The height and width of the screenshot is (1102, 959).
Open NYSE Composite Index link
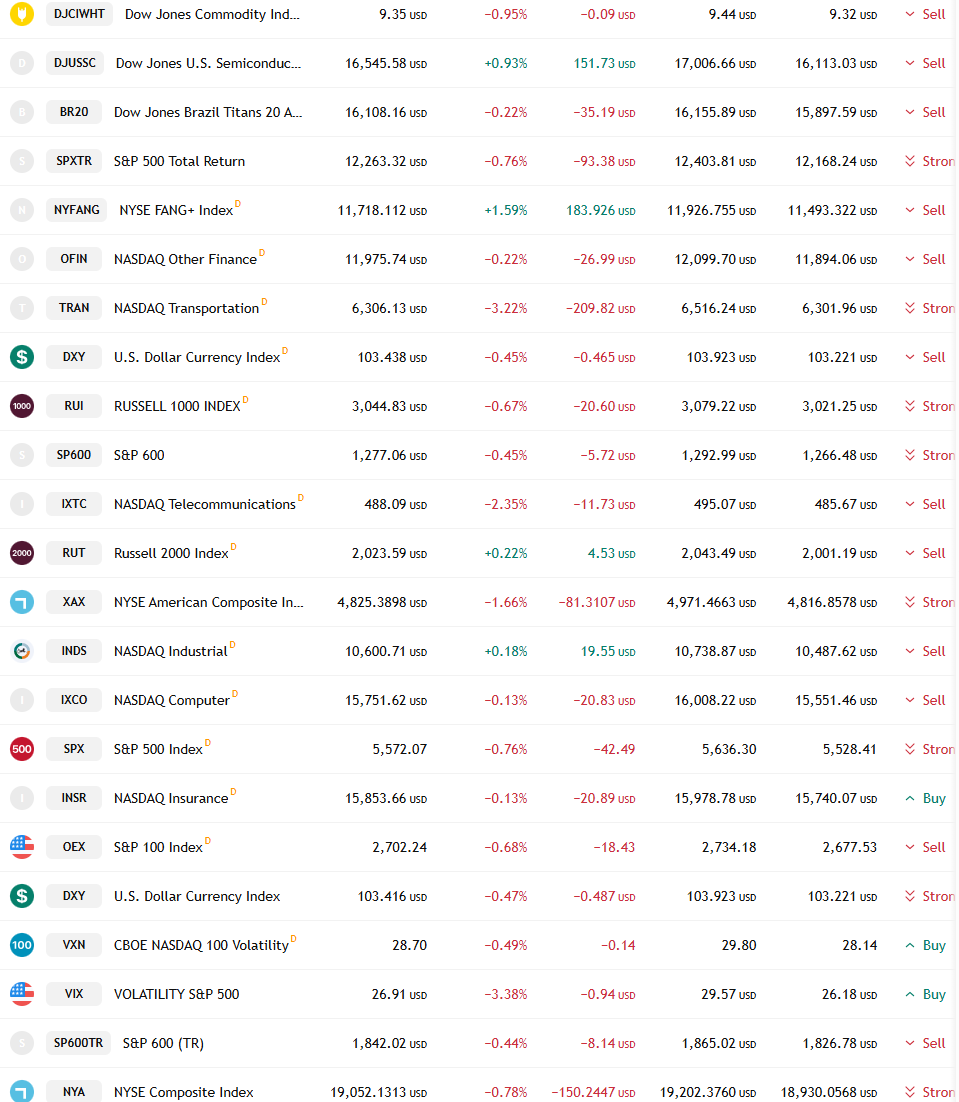click(183, 1092)
